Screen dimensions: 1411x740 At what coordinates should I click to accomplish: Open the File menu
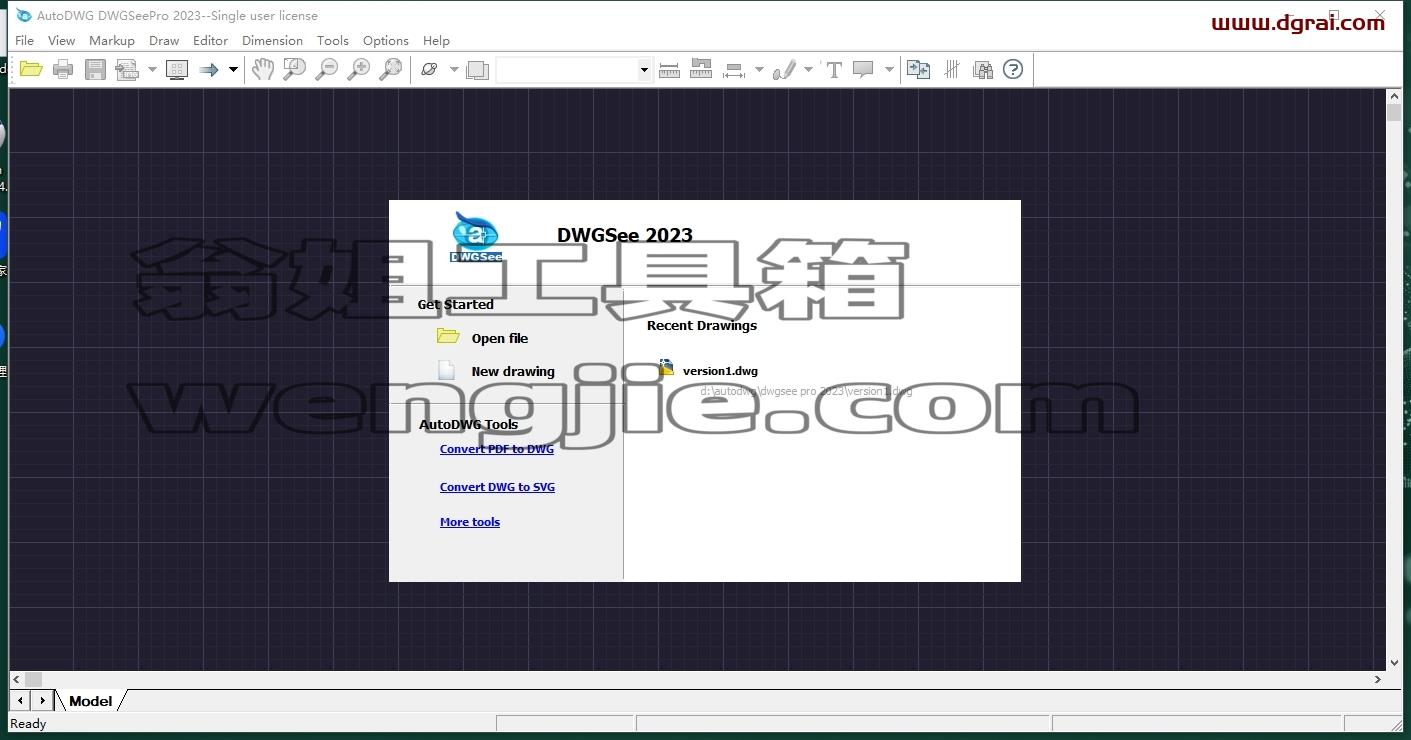25,41
